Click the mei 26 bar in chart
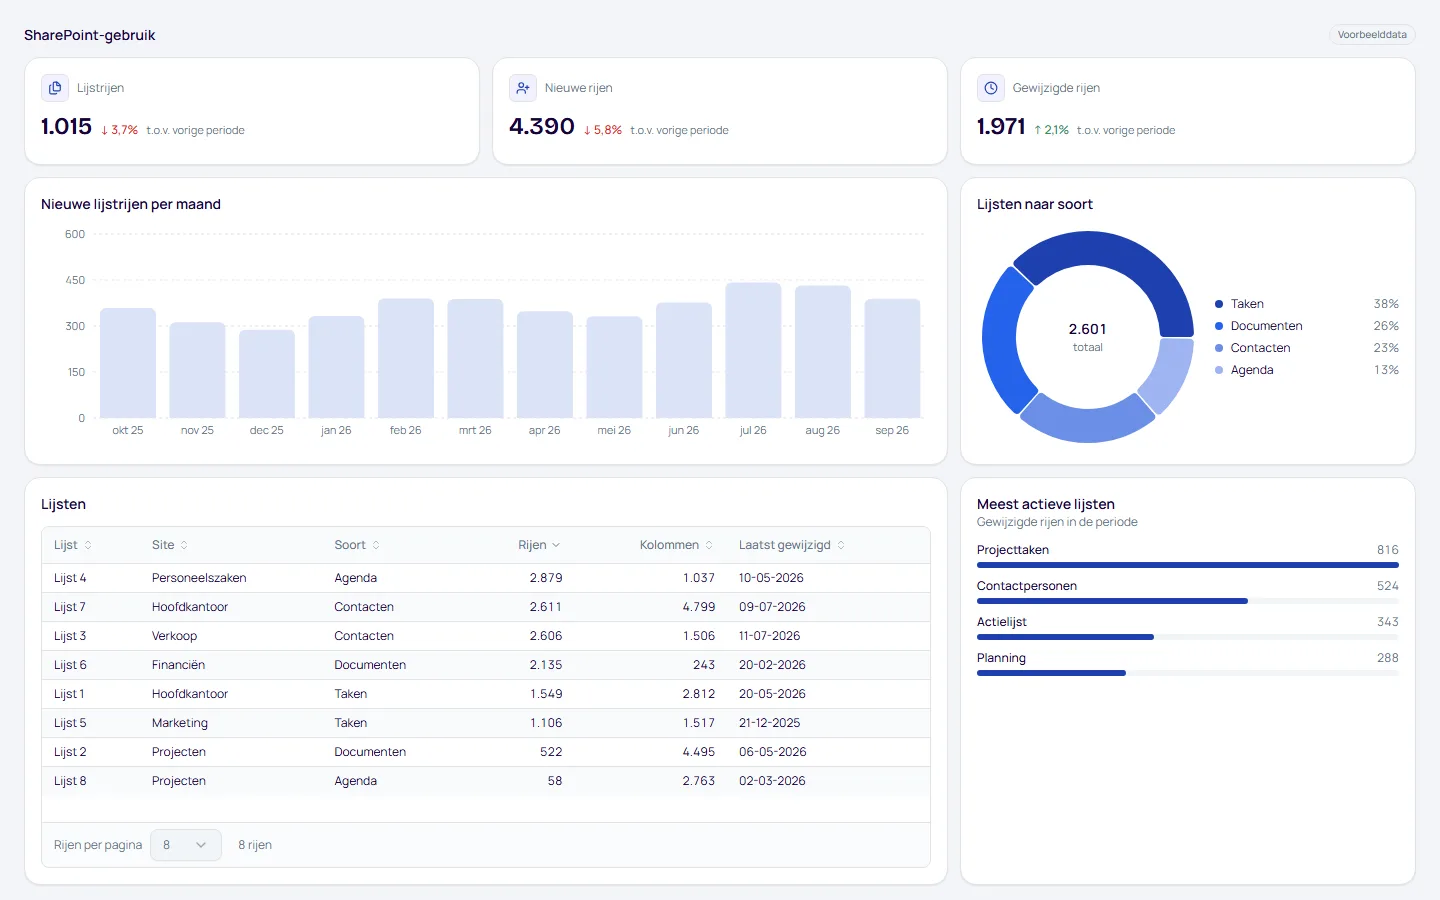The width and height of the screenshot is (1440, 900). click(x=614, y=367)
